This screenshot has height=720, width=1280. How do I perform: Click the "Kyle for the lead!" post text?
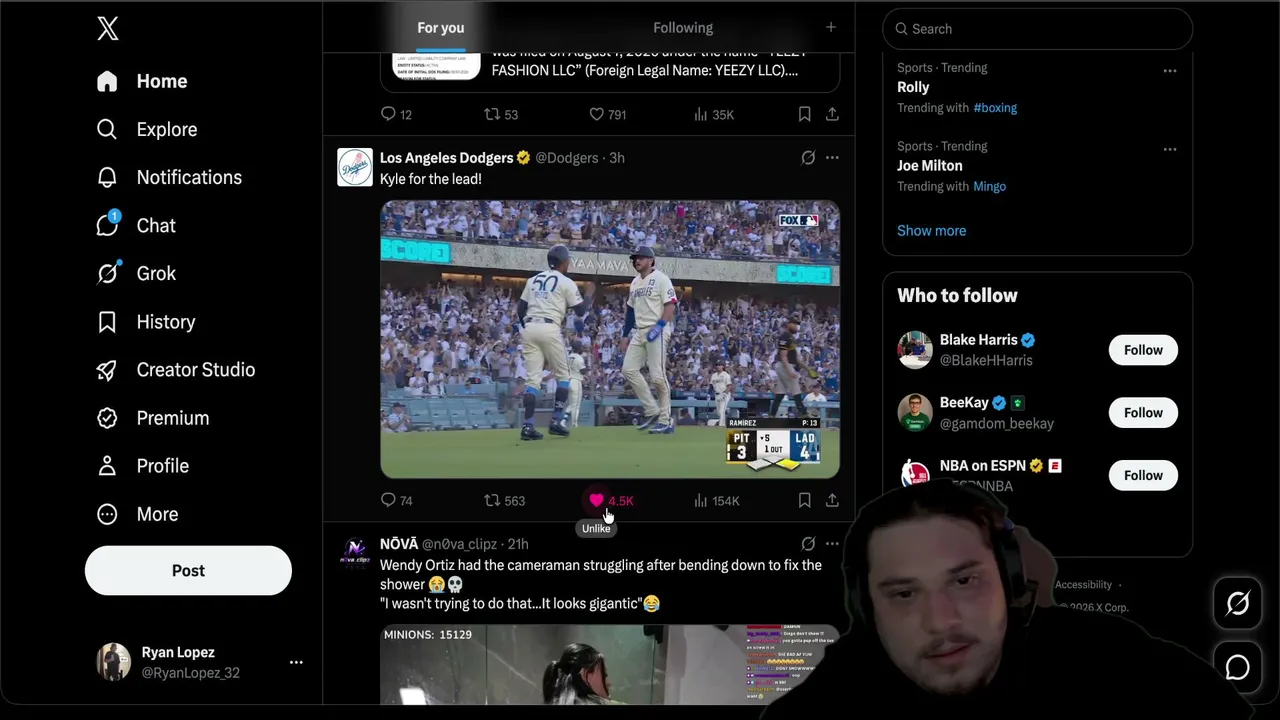click(431, 179)
